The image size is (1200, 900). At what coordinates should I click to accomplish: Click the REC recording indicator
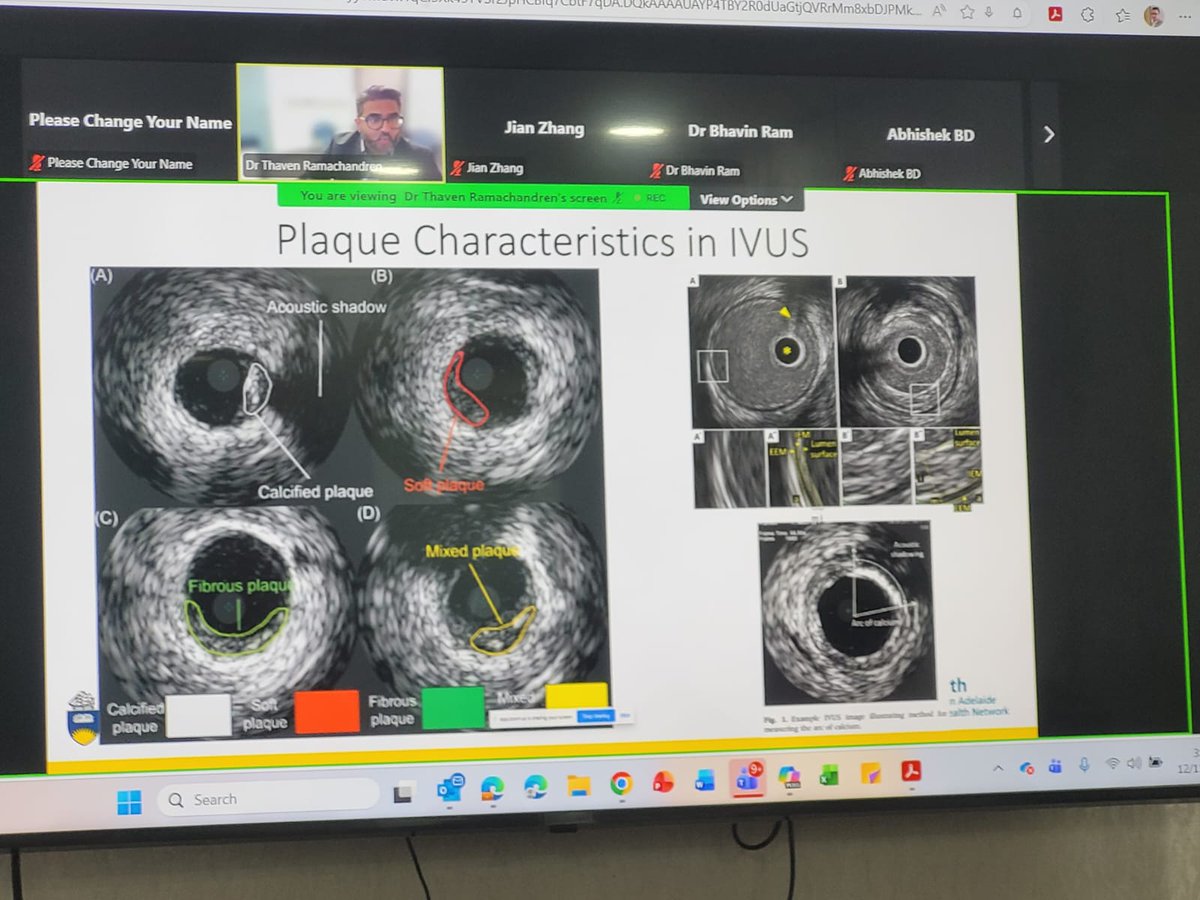coord(650,198)
